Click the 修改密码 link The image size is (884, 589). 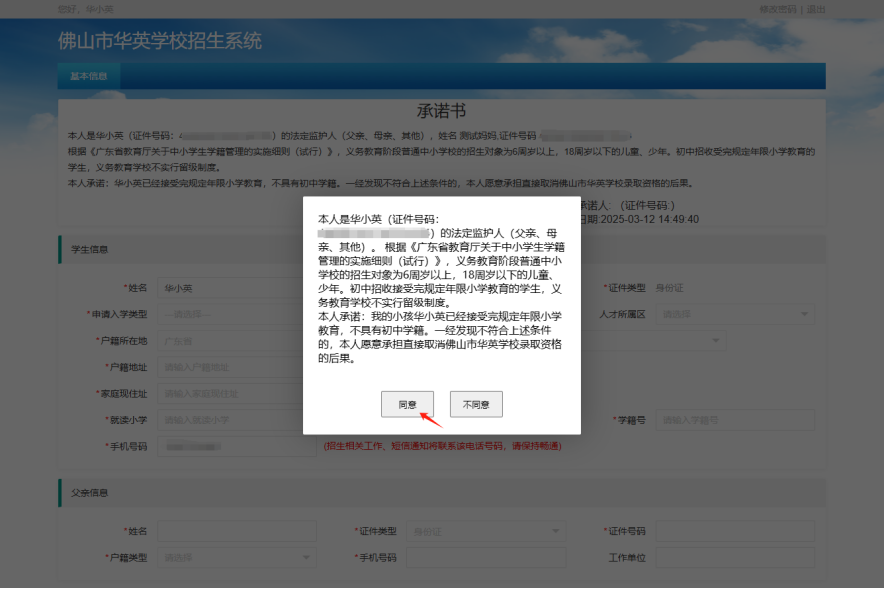tap(777, 9)
